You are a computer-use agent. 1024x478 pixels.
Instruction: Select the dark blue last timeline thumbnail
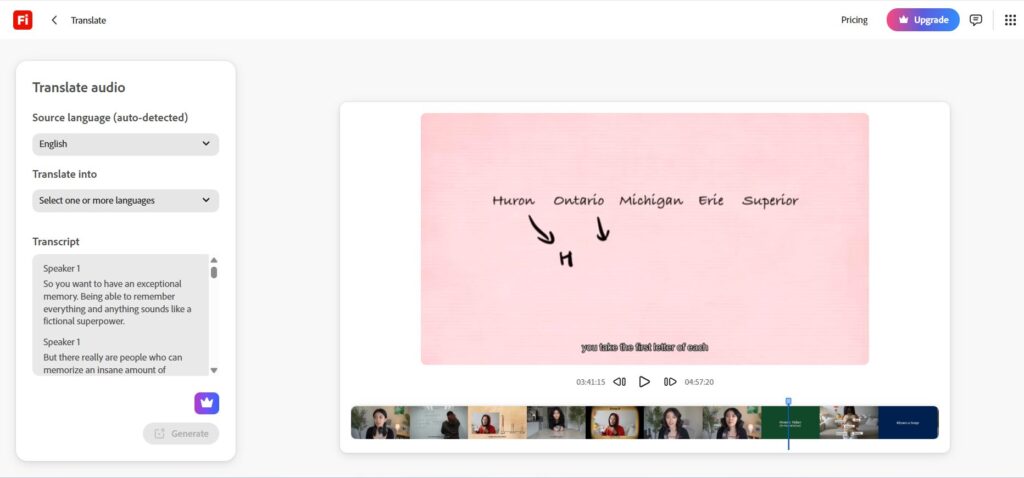click(x=908, y=422)
